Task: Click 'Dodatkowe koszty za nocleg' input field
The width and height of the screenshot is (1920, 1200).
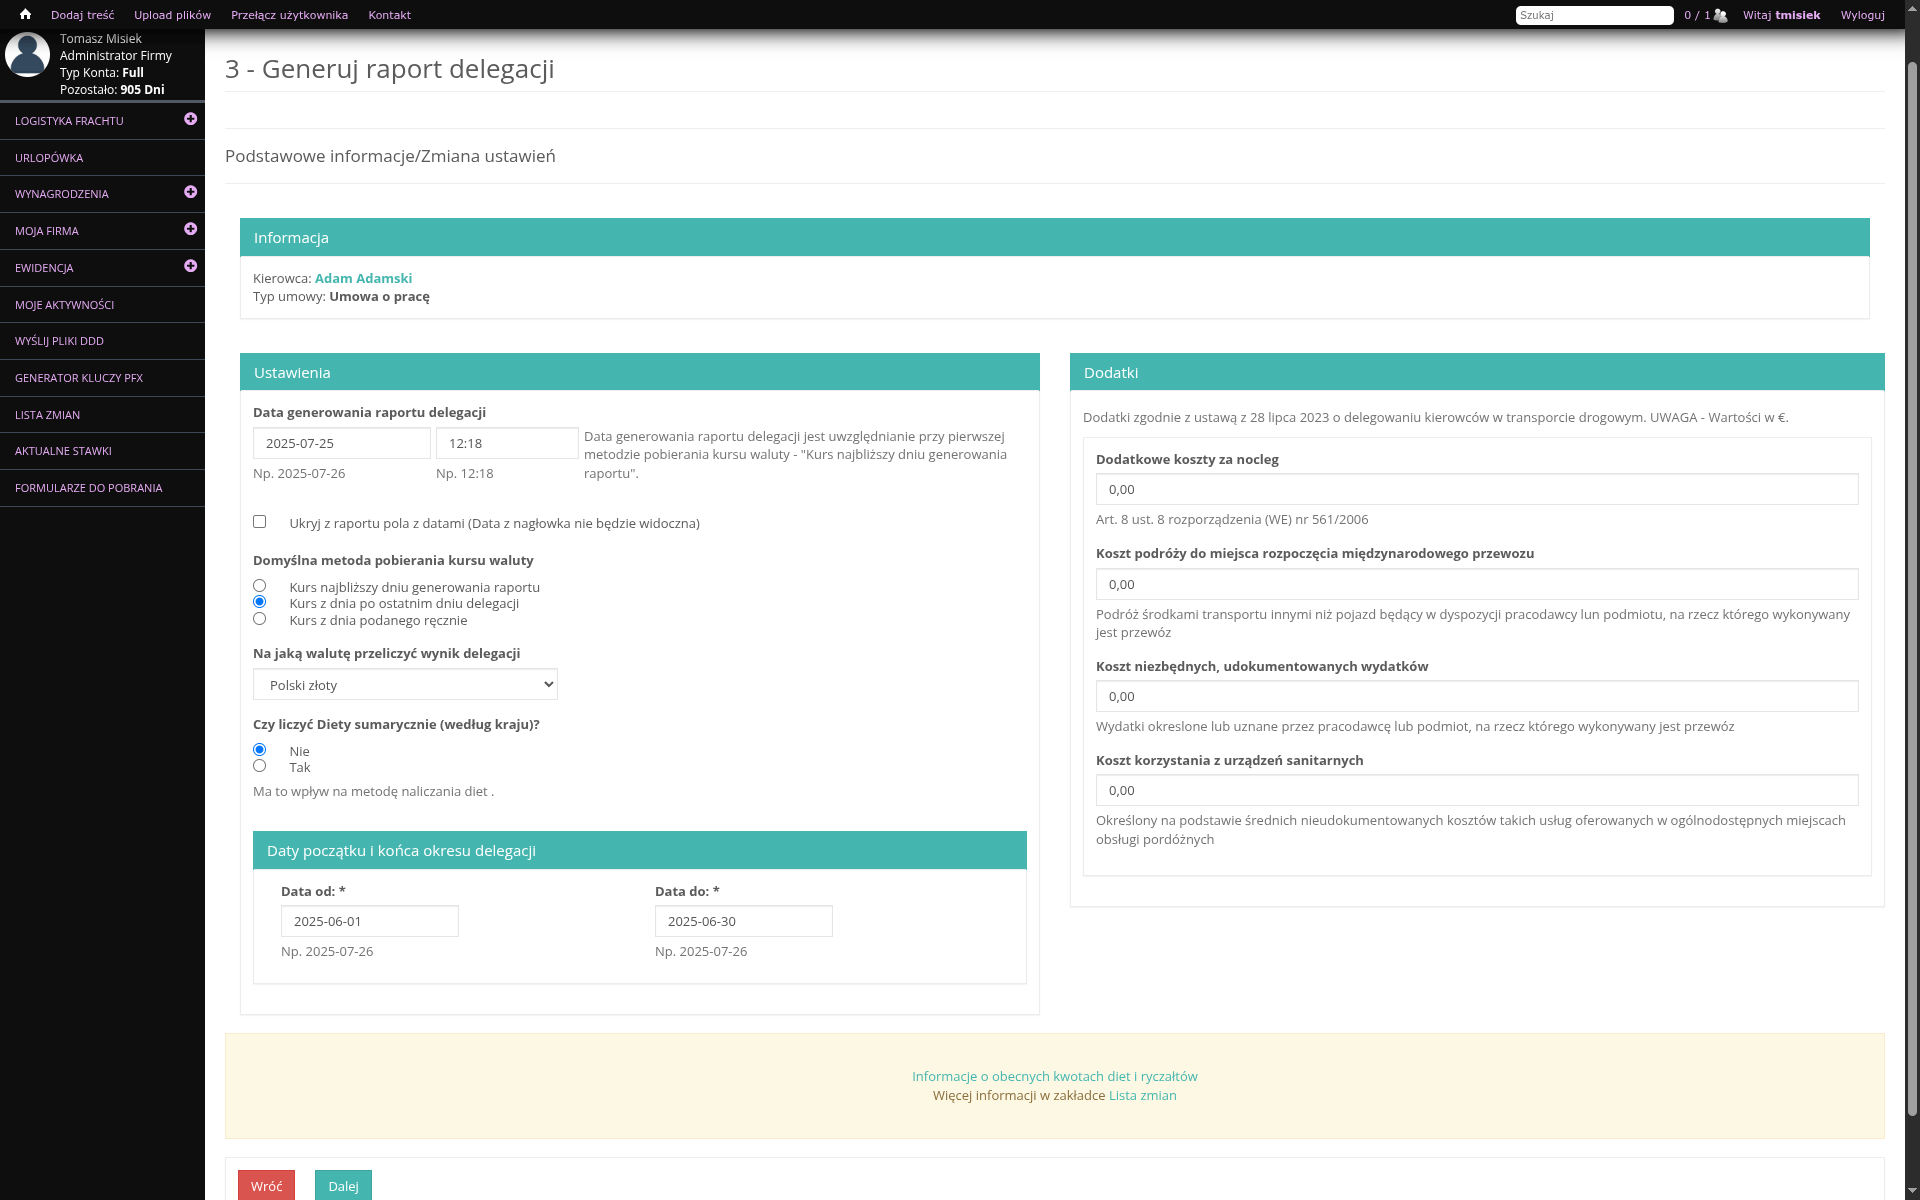Action: click(1476, 490)
